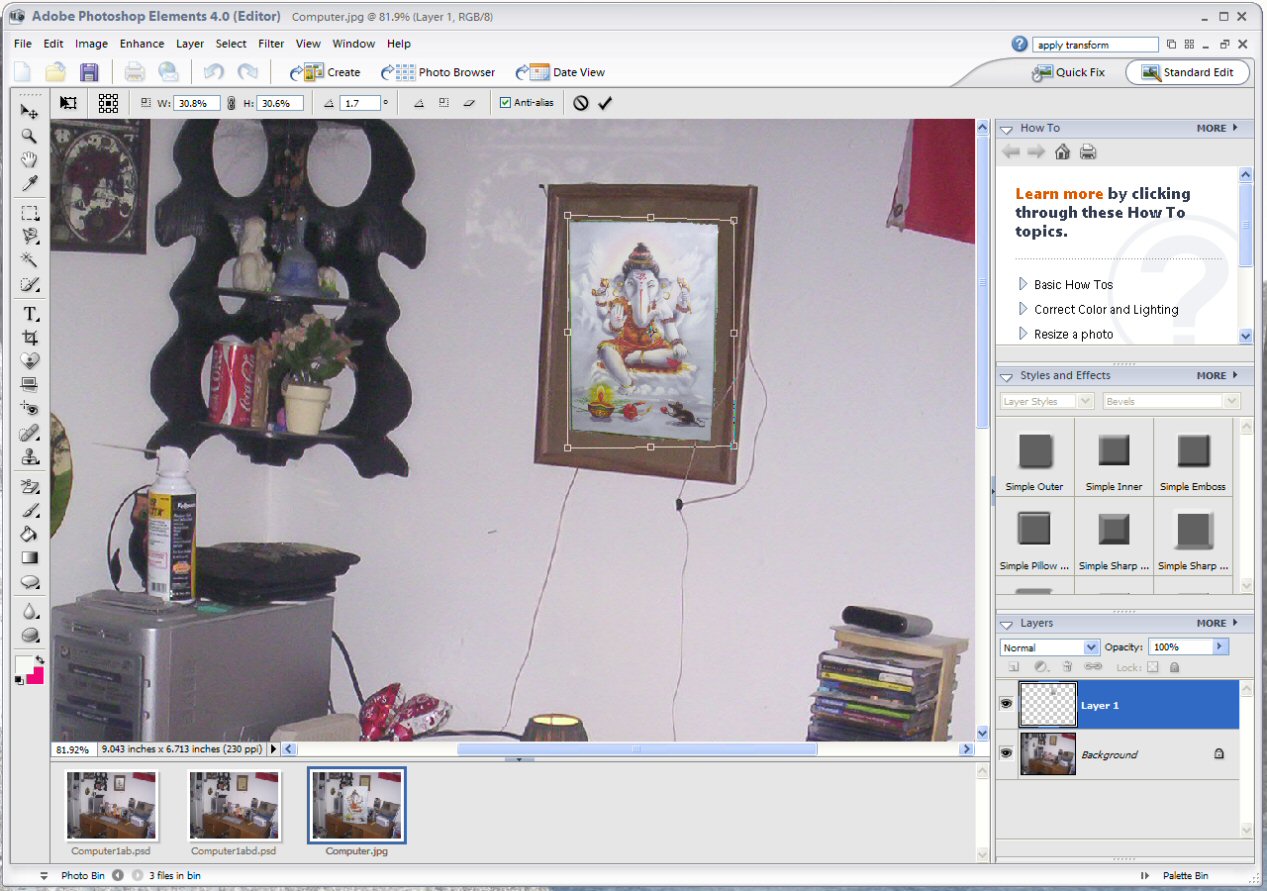Open the Window menu

pos(354,44)
